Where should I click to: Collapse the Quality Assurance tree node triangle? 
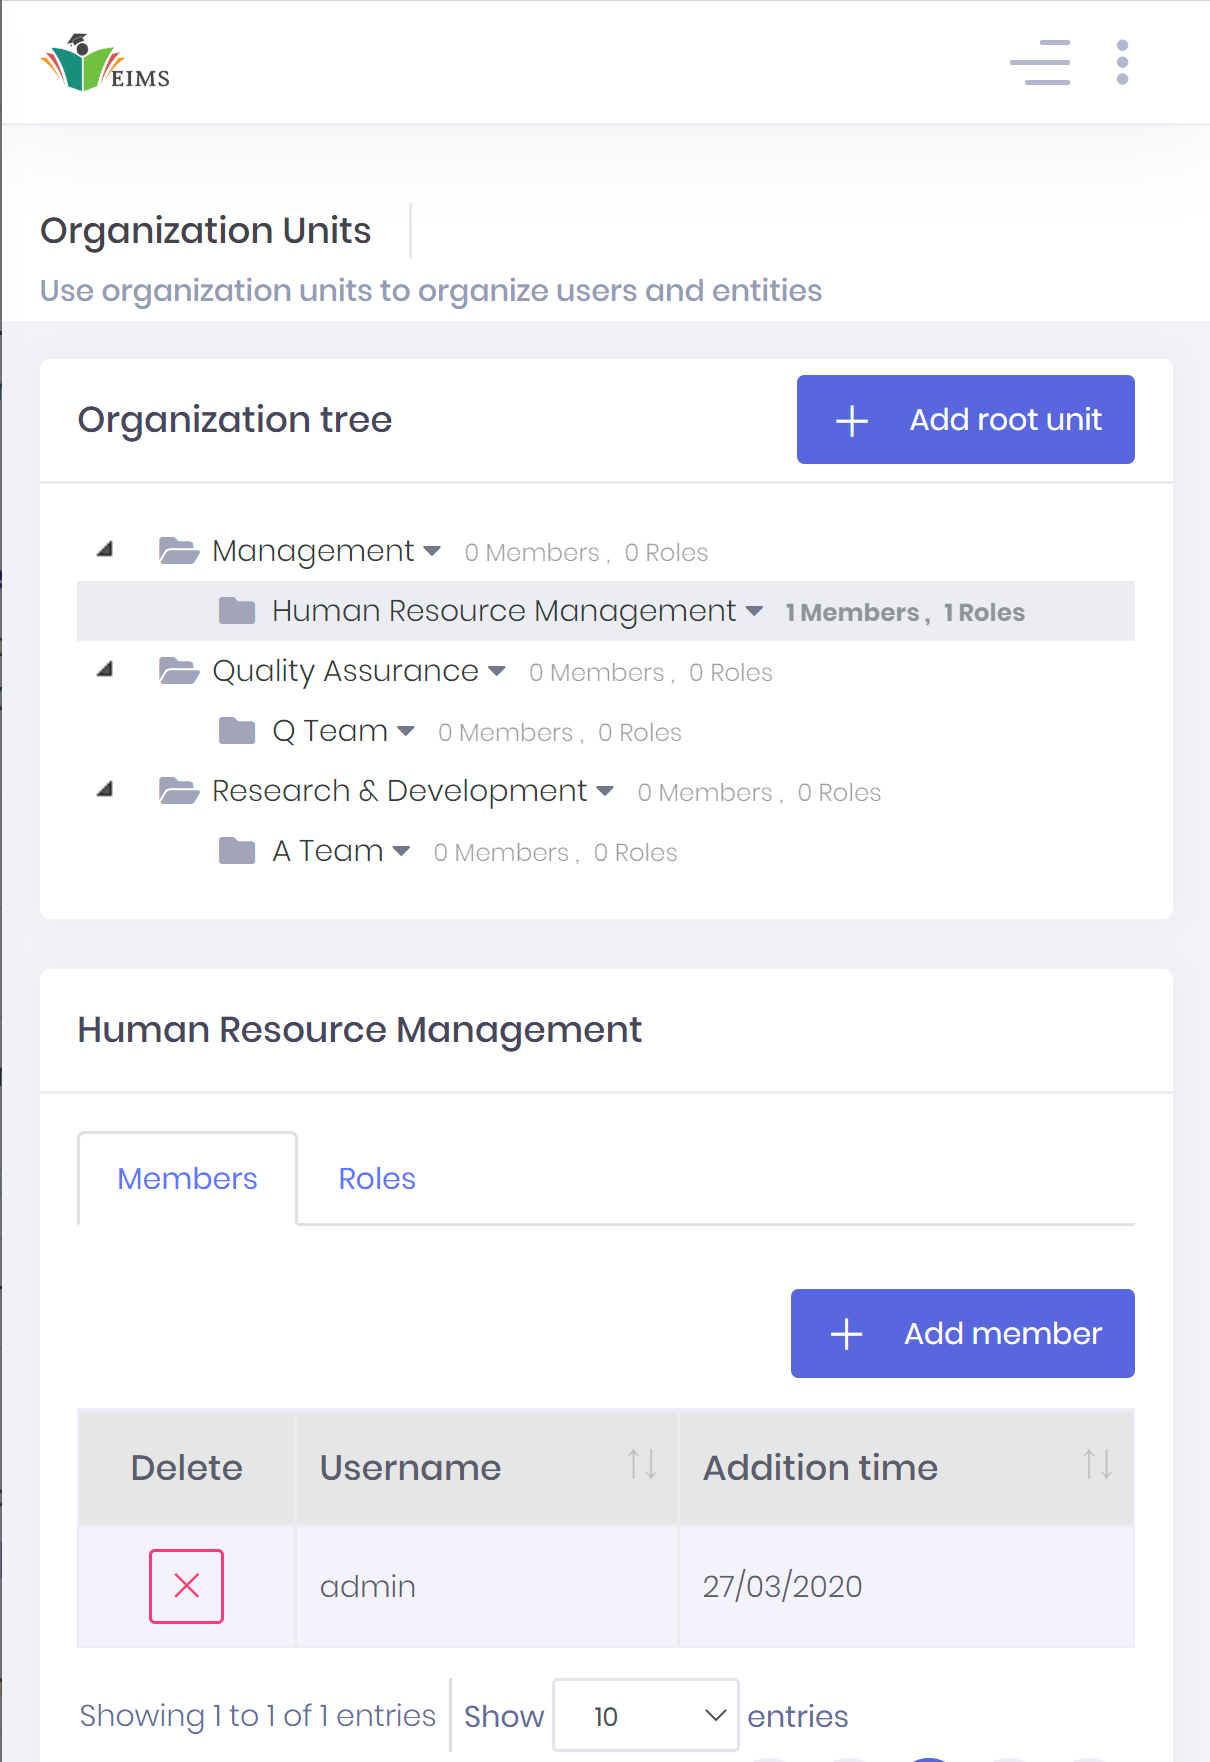(x=105, y=669)
